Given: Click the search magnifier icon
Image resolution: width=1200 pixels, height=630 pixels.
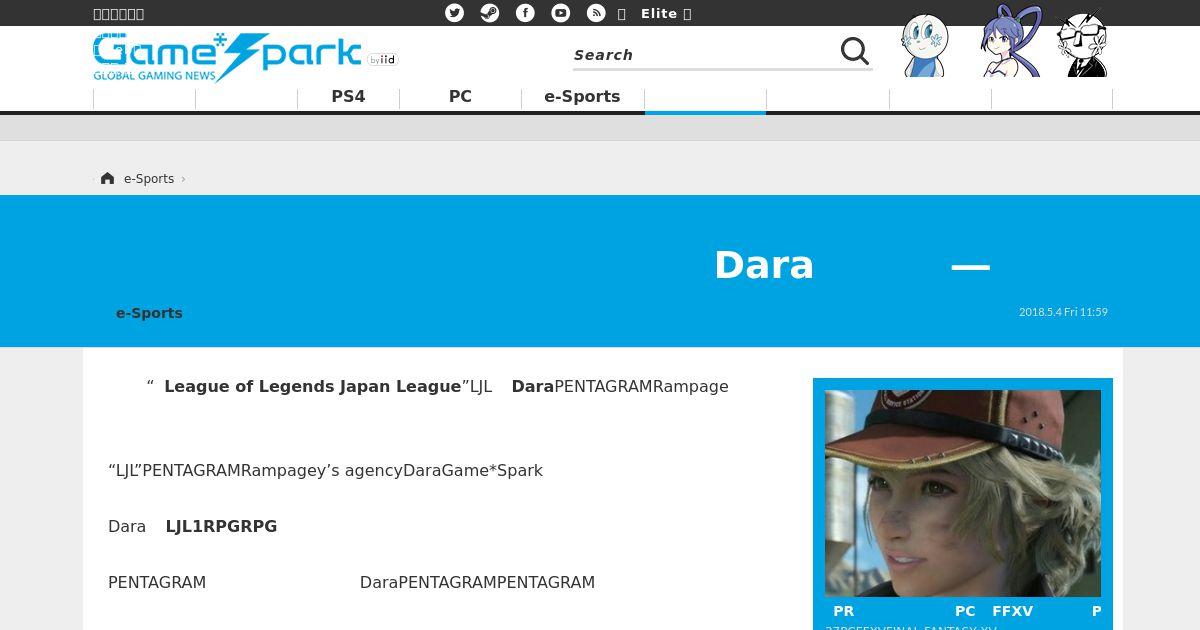Looking at the screenshot, I should 855,51.
